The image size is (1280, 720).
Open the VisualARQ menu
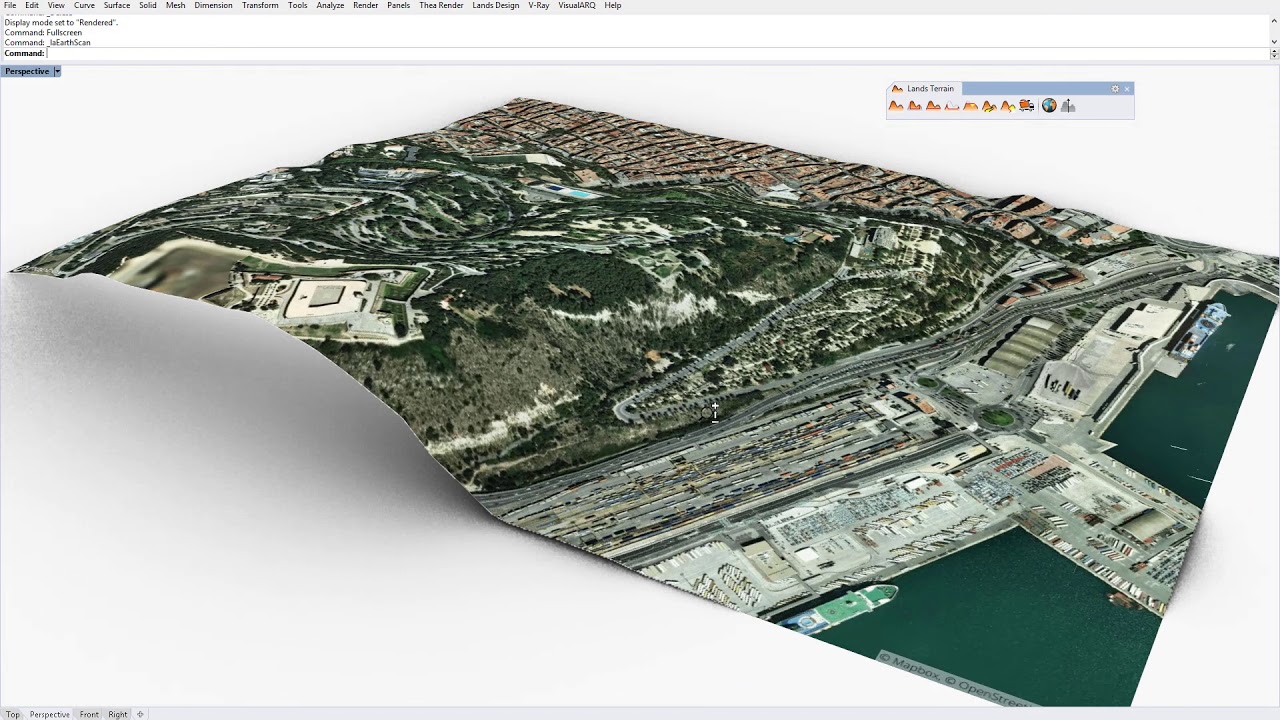(x=576, y=6)
